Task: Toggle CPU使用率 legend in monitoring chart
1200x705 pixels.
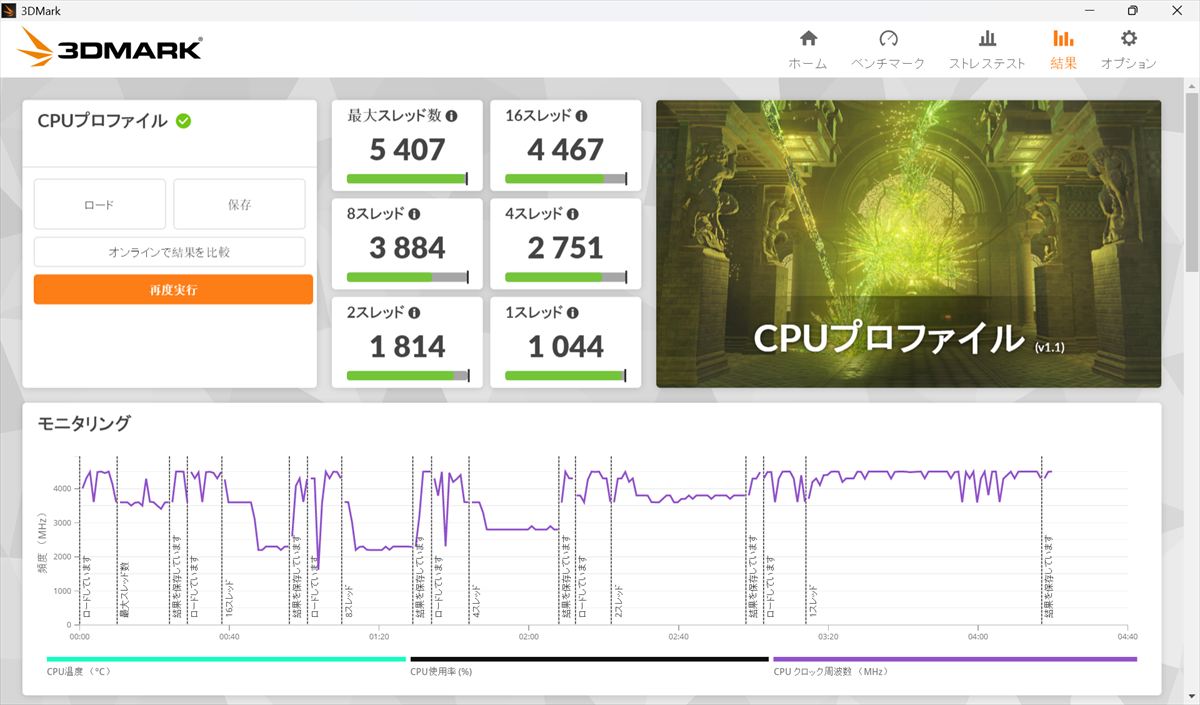Action: (x=589, y=665)
